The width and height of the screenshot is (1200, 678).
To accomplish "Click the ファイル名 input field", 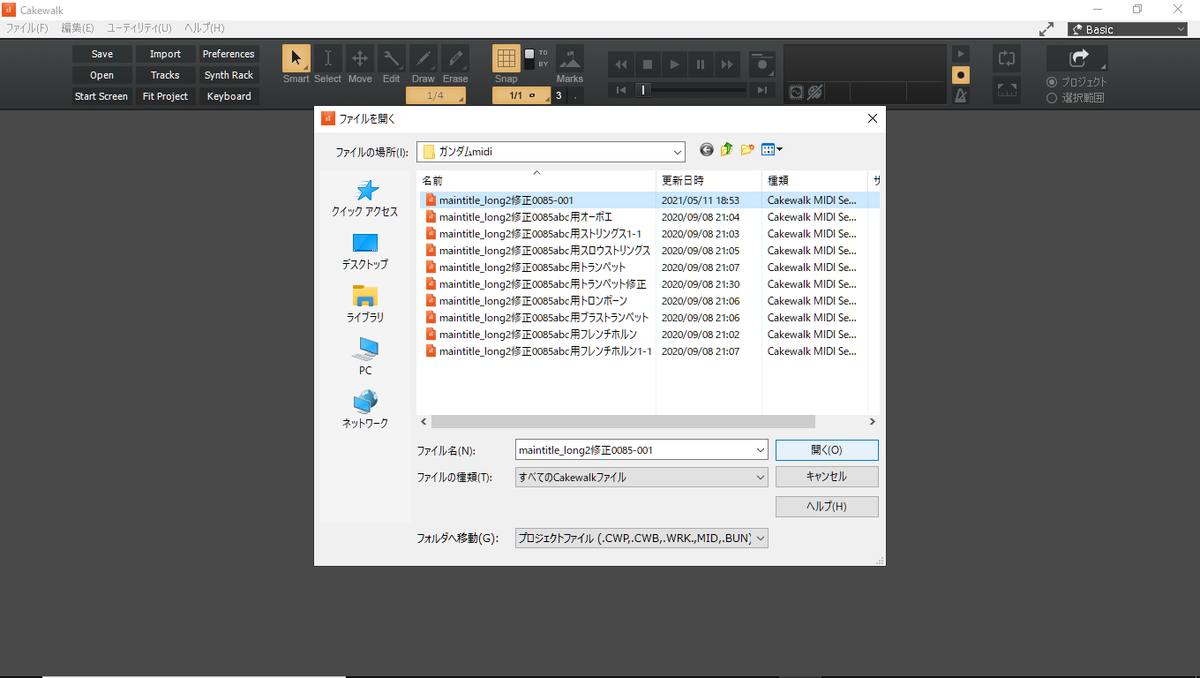I will [x=641, y=450].
